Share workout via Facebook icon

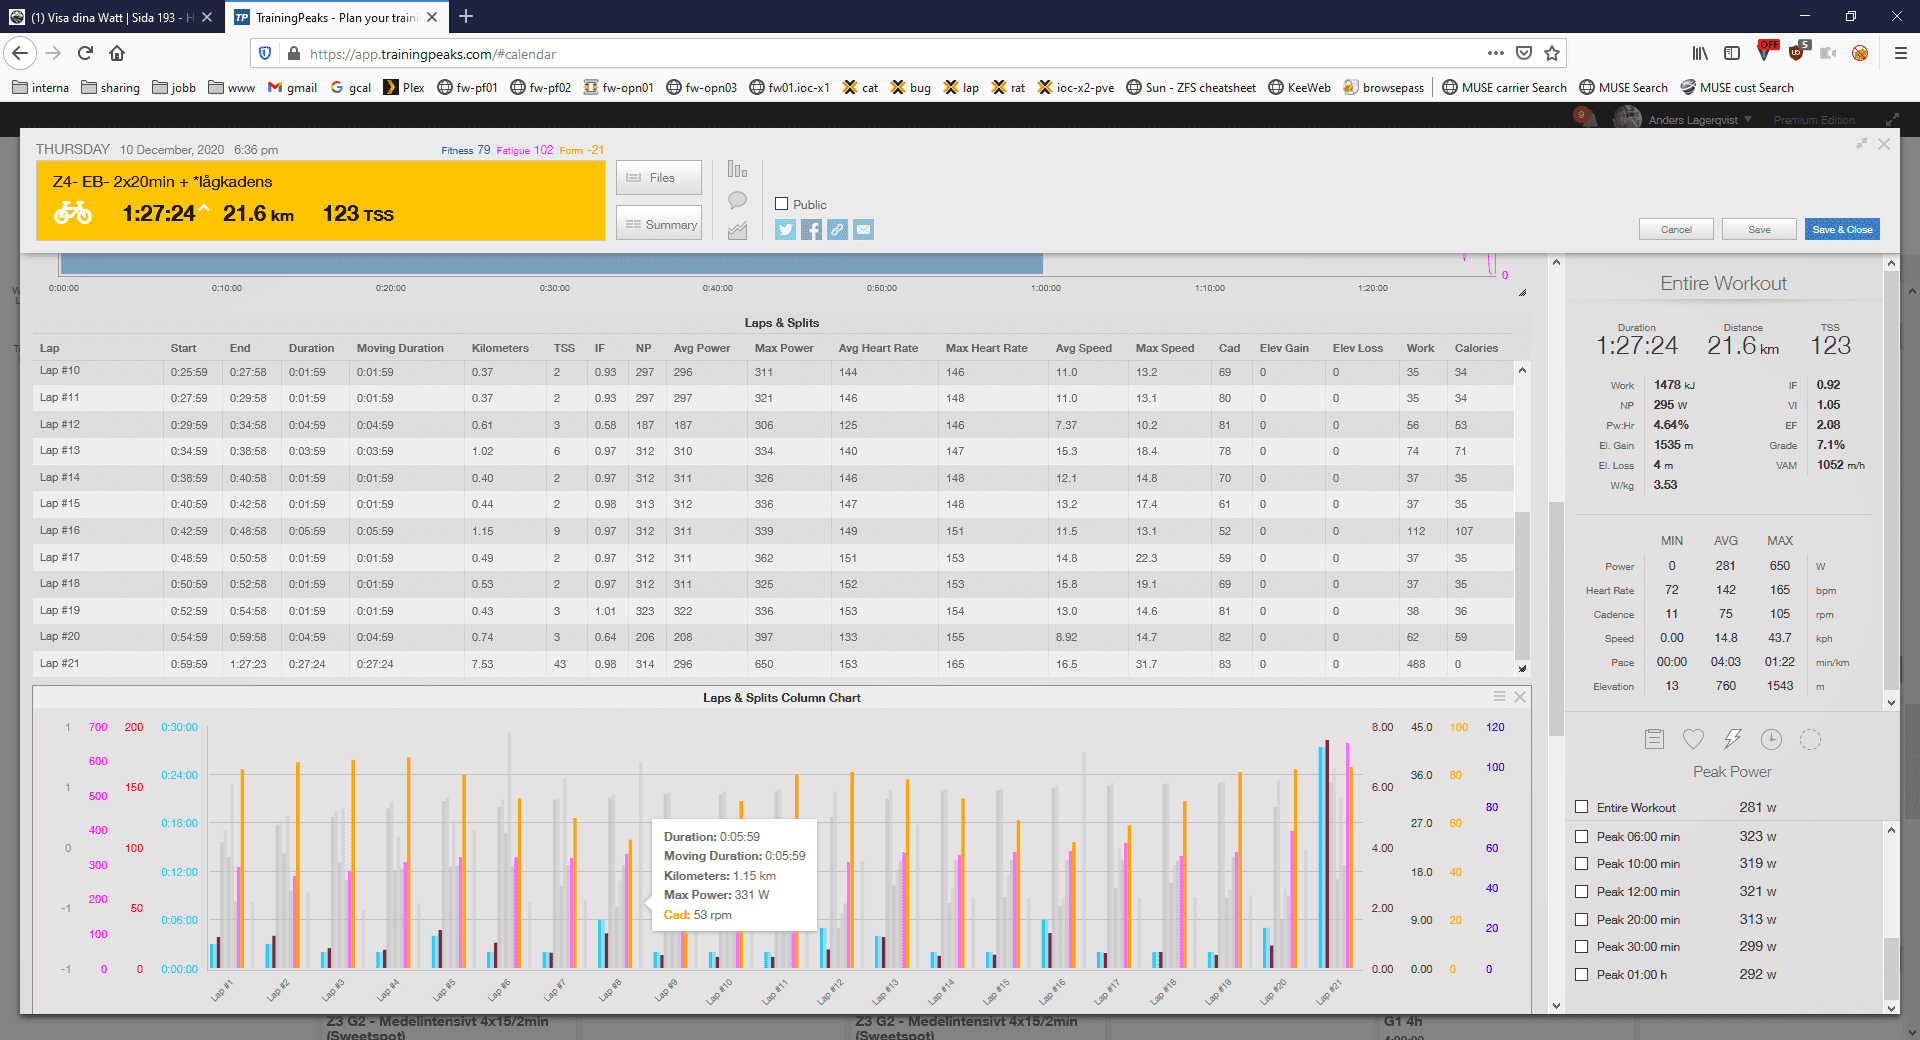pyautogui.click(x=811, y=230)
